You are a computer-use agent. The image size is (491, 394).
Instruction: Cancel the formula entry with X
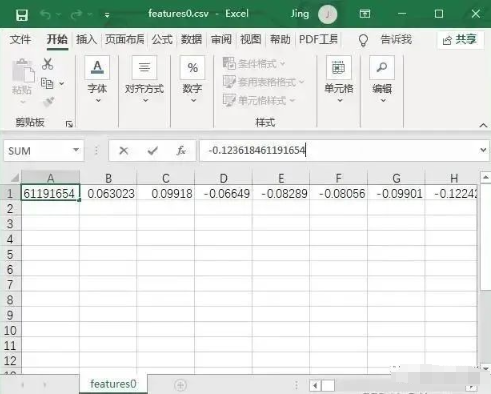pos(124,151)
